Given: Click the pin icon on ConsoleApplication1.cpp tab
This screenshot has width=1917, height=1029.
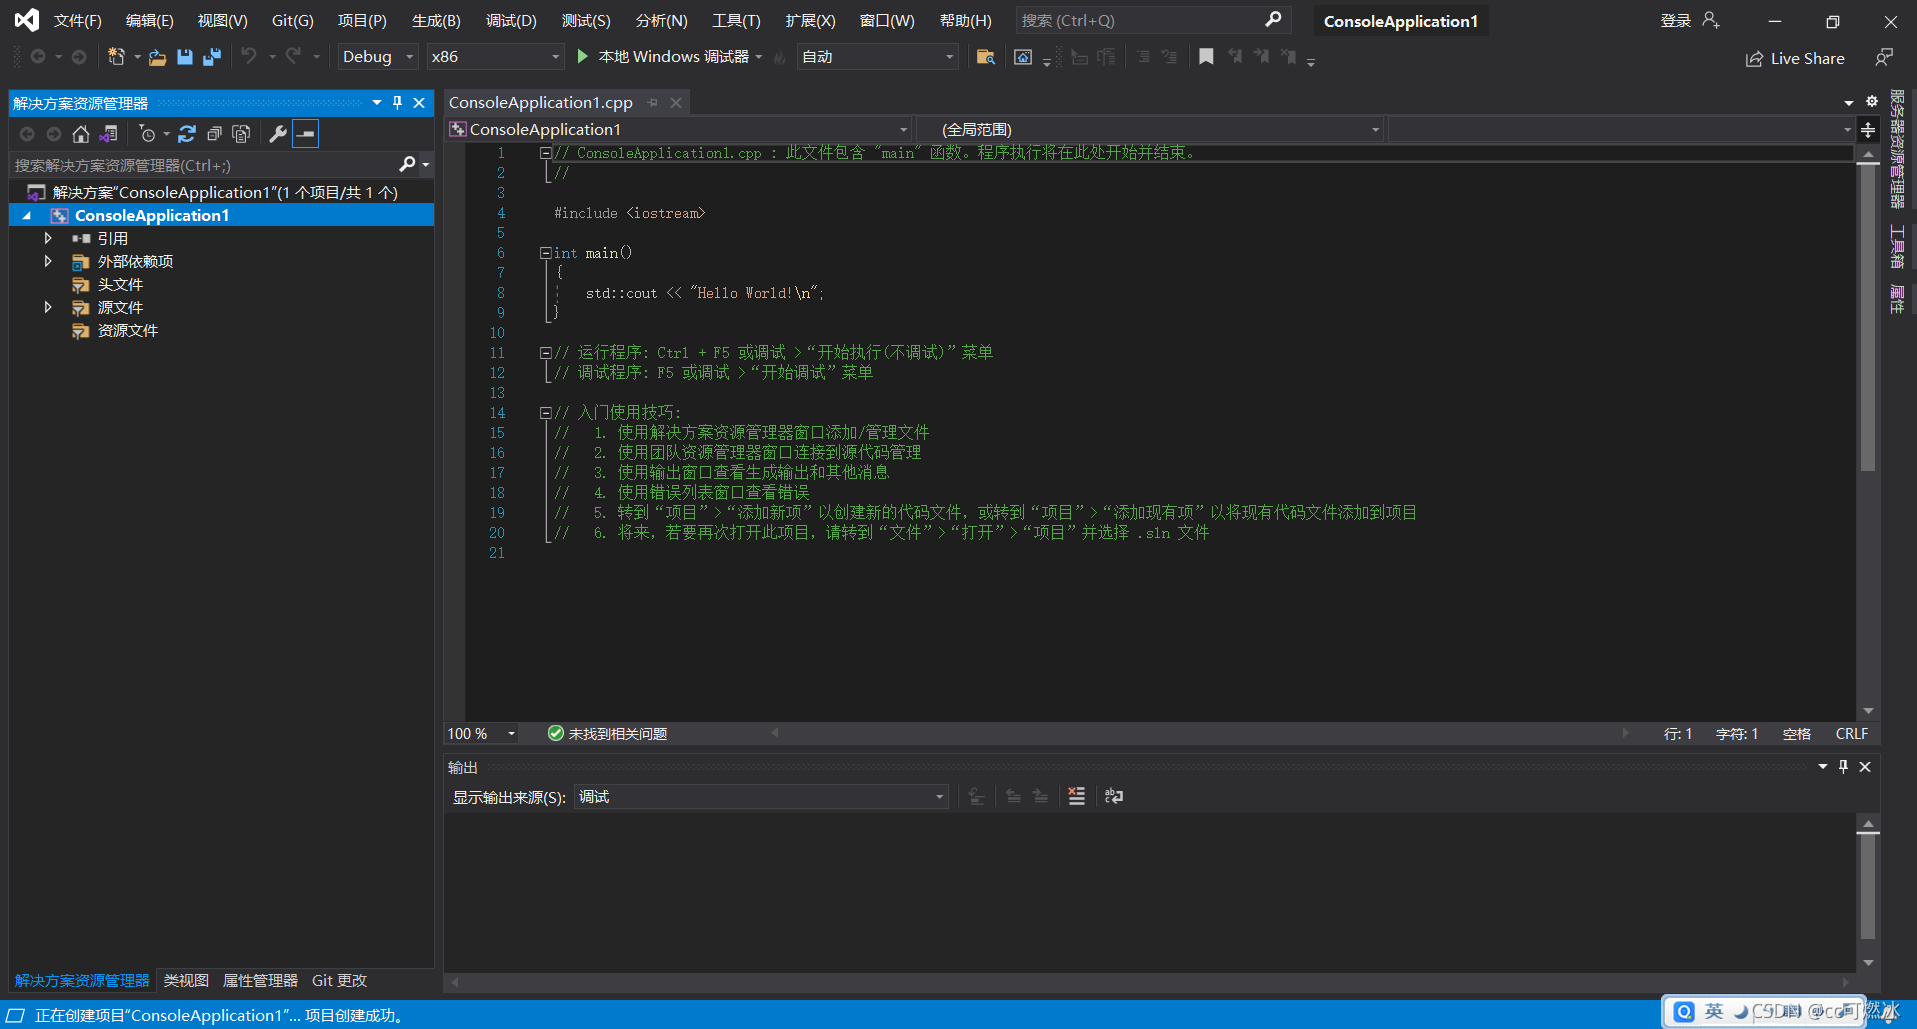Looking at the screenshot, I should tap(653, 103).
